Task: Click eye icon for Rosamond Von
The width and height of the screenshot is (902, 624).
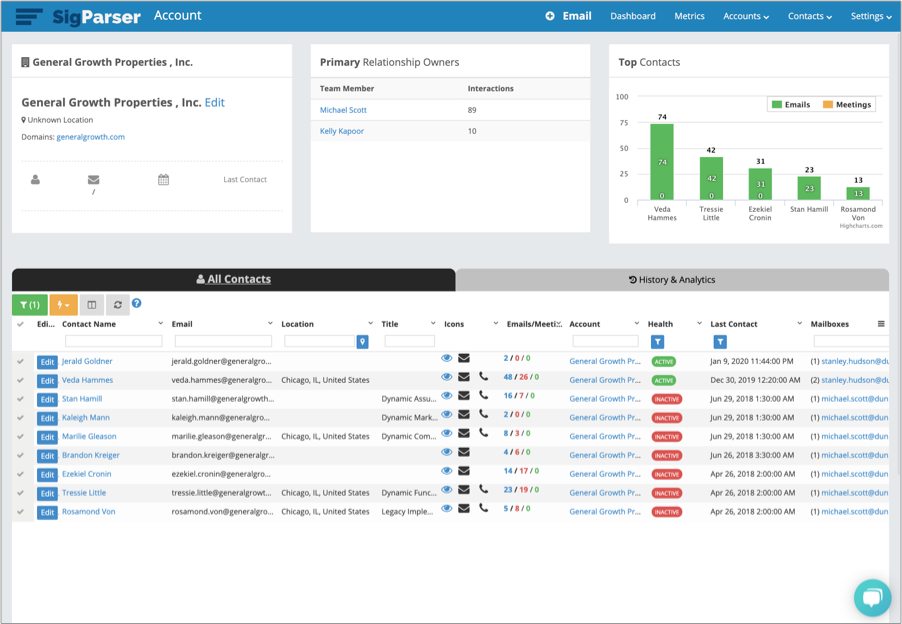Action: (446, 508)
